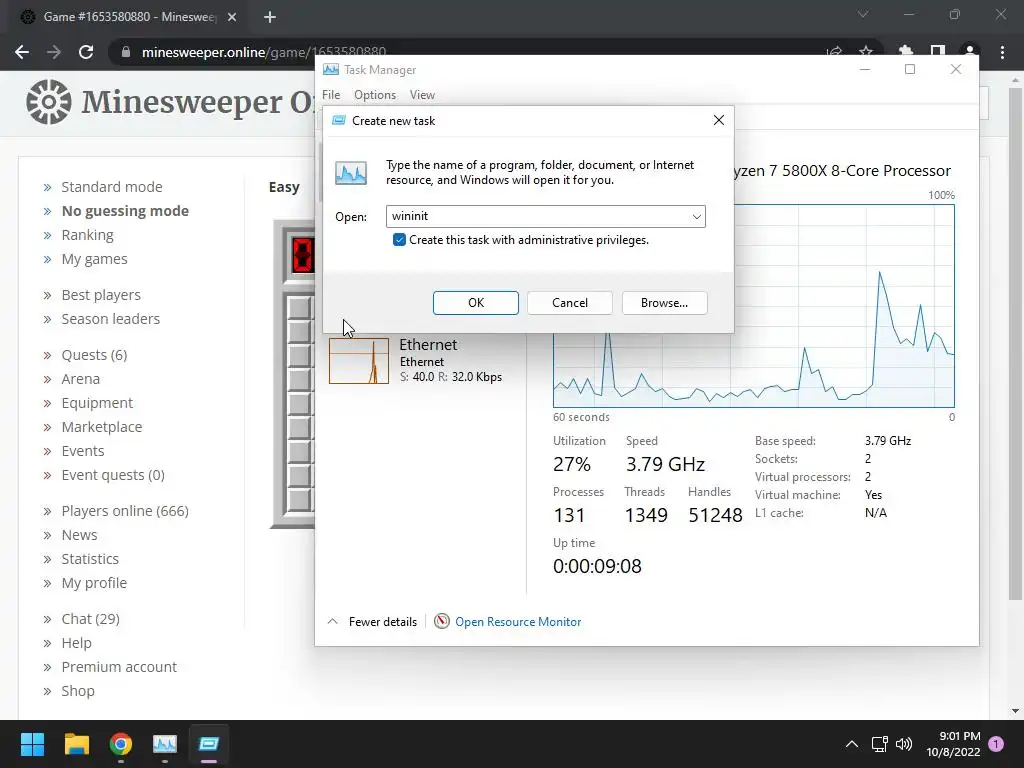Click Chrome back arrow
1024x768 pixels.
[22, 52]
